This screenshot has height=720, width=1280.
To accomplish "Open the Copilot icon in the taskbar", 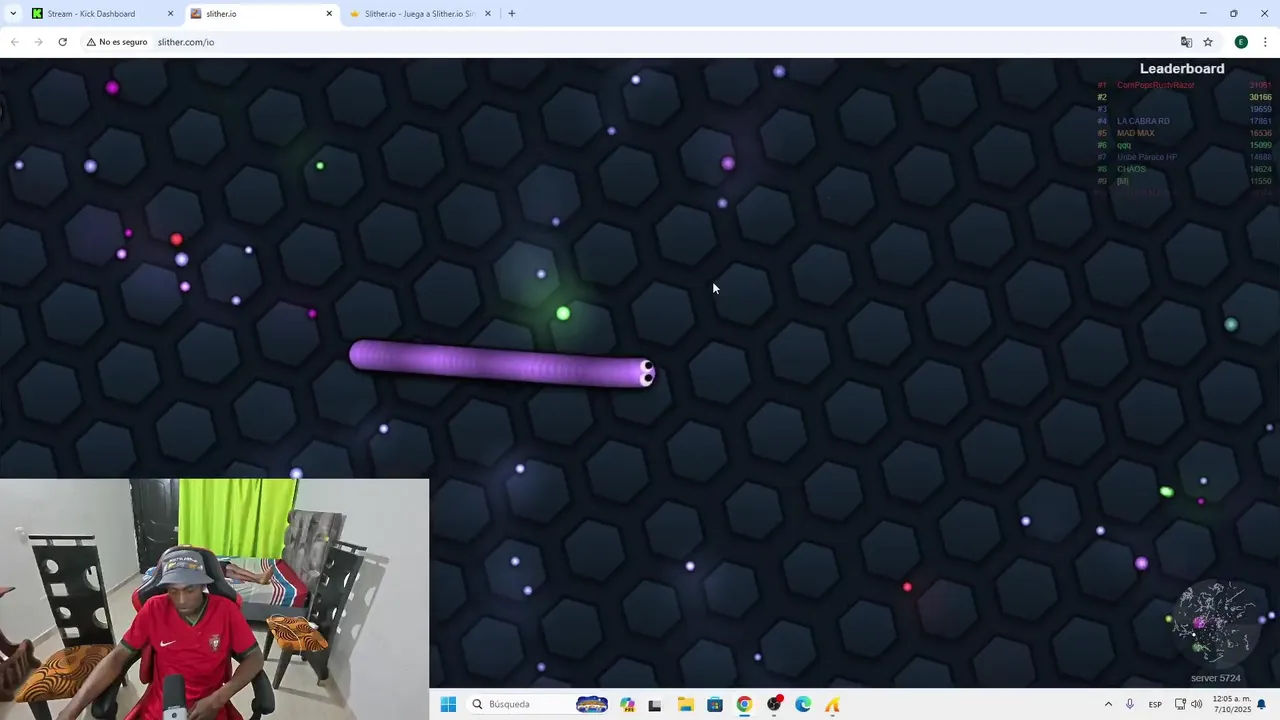I will tap(627, 704).
